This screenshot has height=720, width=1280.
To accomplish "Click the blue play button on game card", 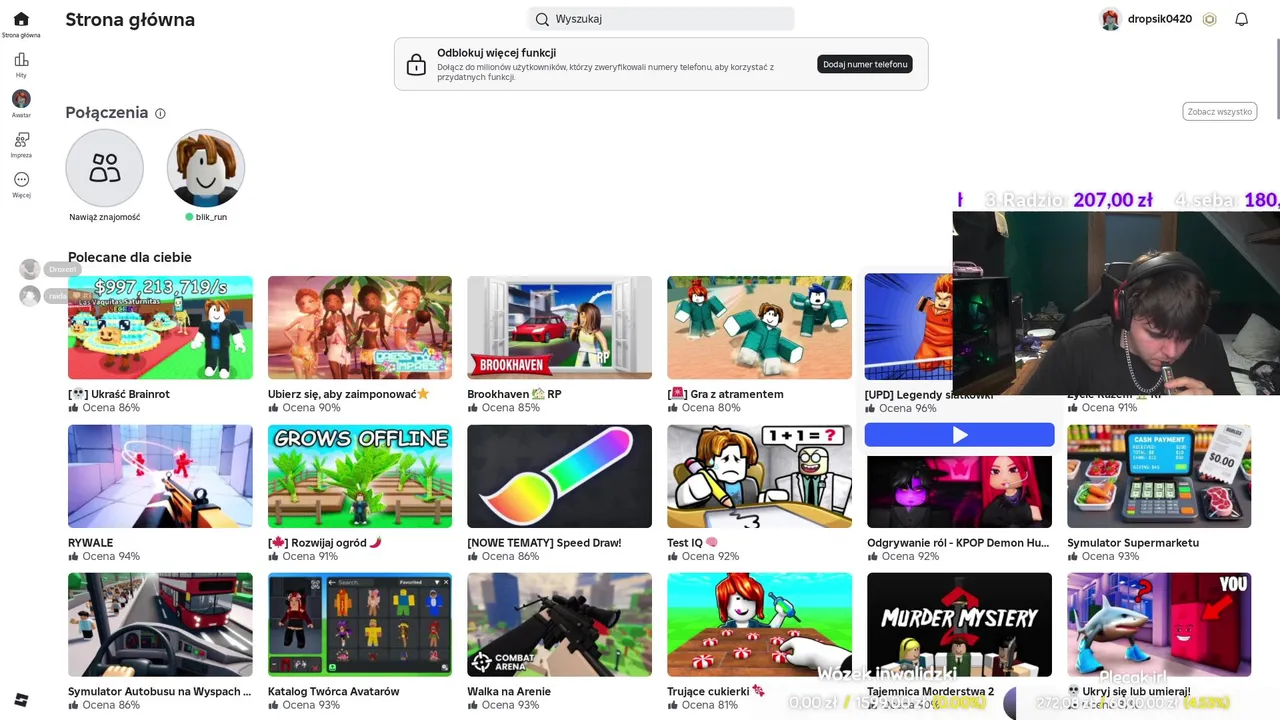I will [x=959, y=435].
